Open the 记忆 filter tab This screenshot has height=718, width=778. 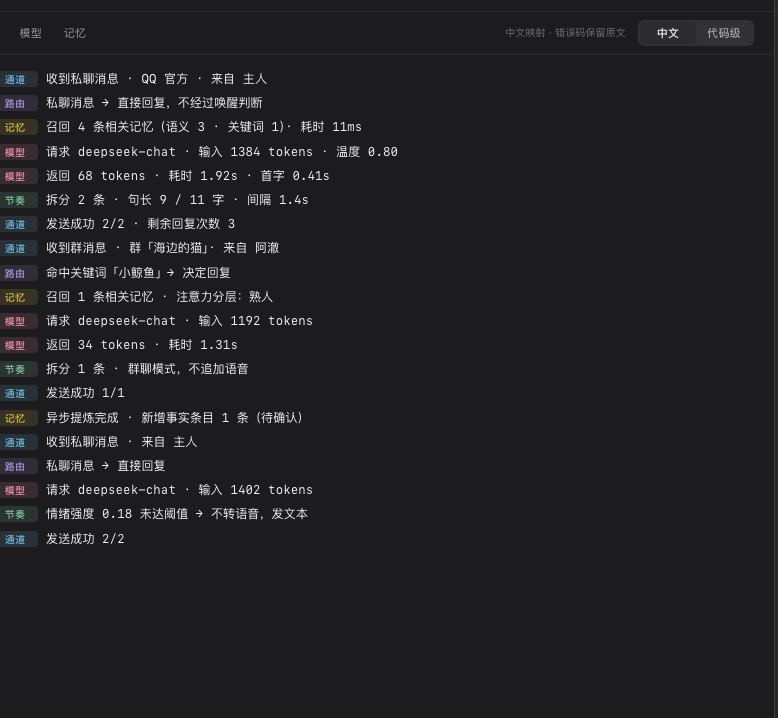pos(75,33)
